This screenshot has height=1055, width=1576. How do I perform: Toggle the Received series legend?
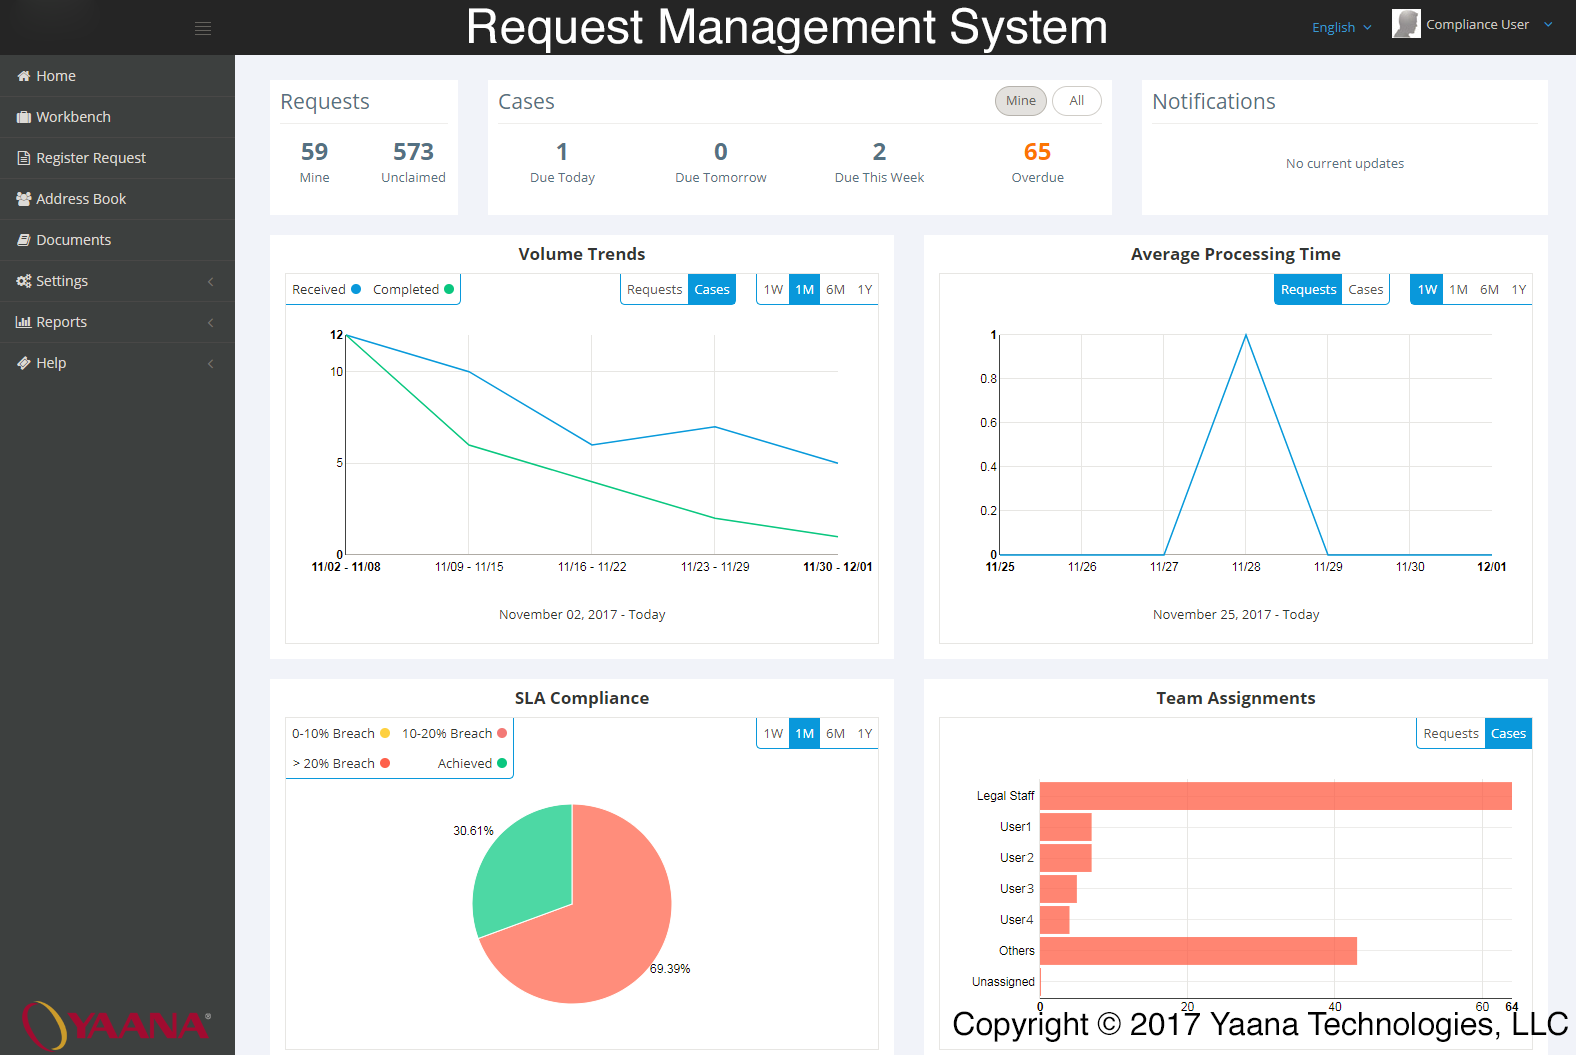click(327, 290)
